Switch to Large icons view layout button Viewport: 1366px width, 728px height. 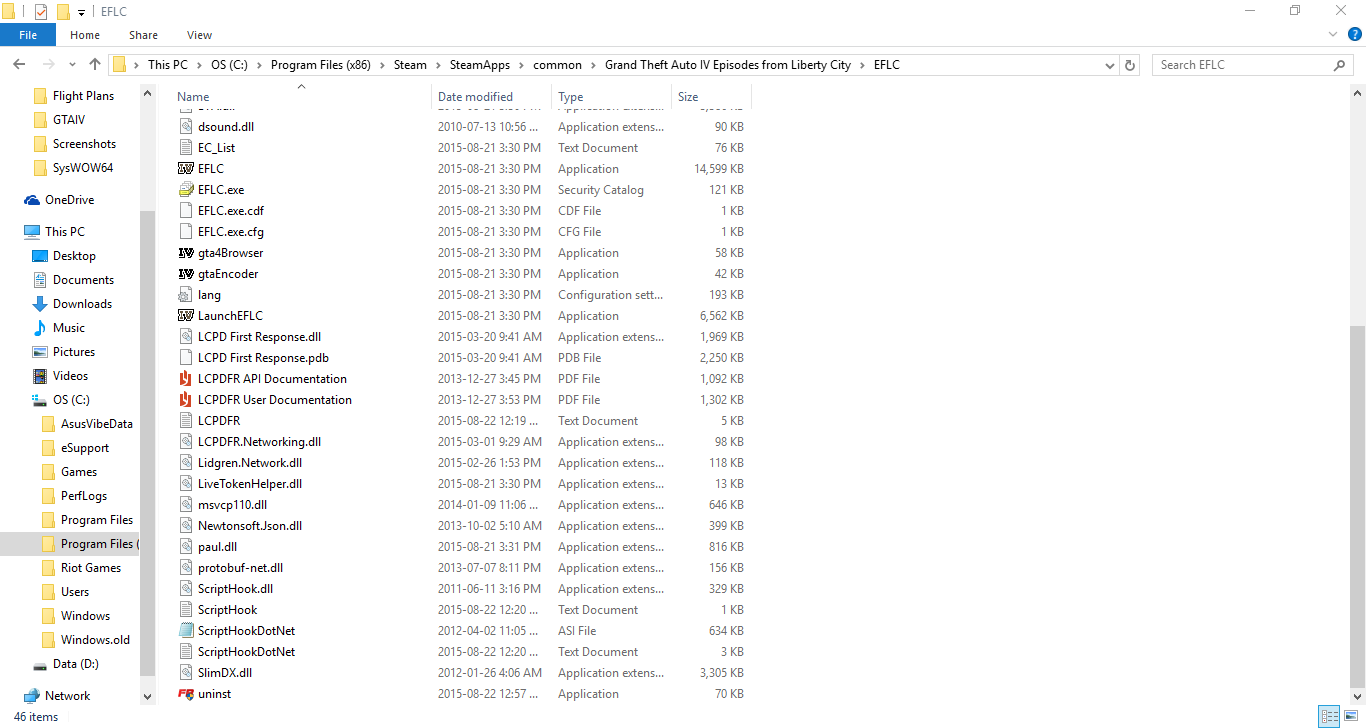coord(1351,717)
